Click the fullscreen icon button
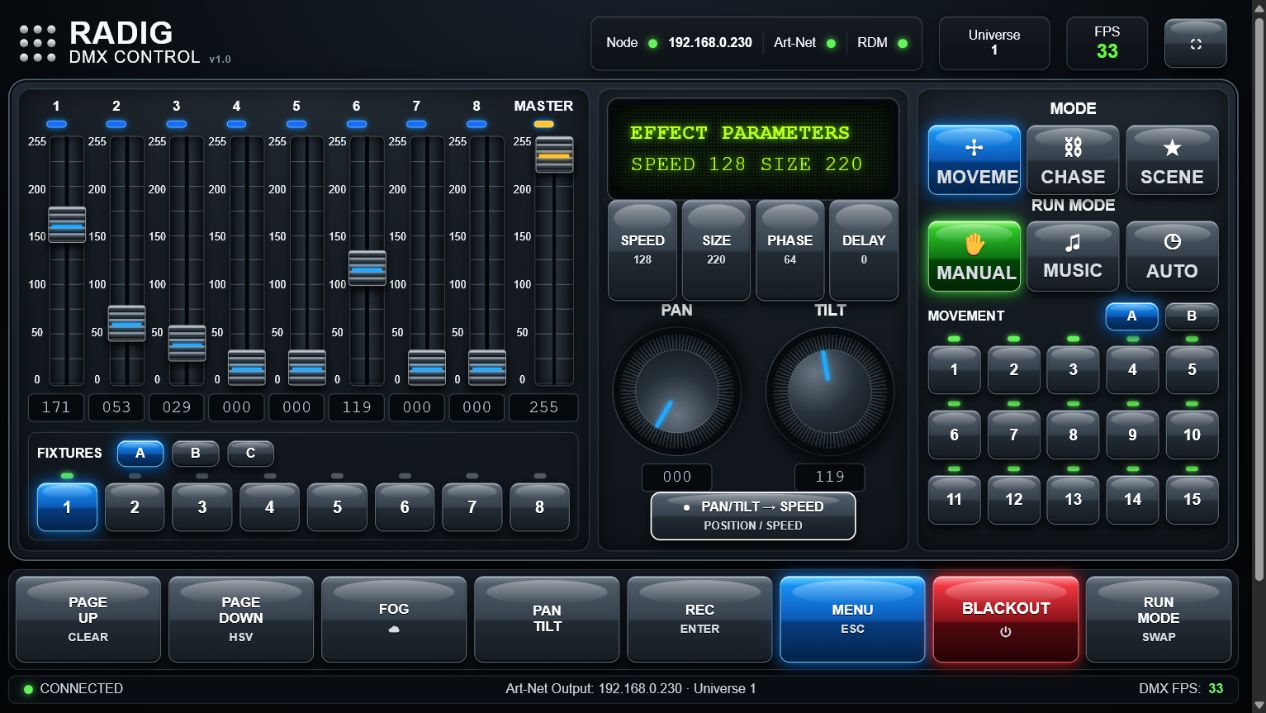The width and height of the screenshot is (1266, 713). (x=1195, y=44)
